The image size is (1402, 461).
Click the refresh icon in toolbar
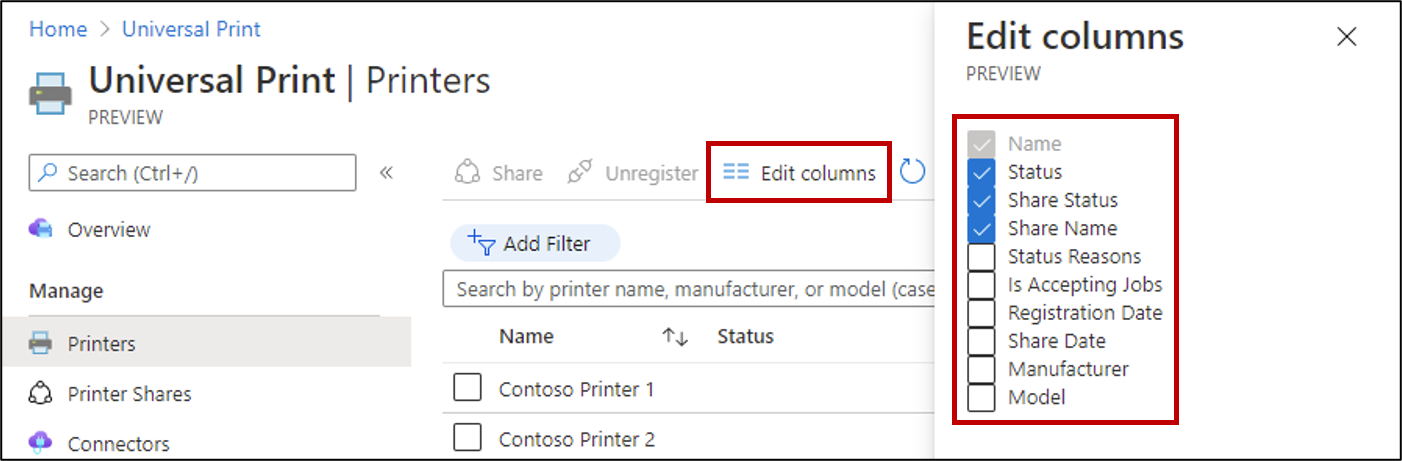pyautogui.click(x=912, y=173)
